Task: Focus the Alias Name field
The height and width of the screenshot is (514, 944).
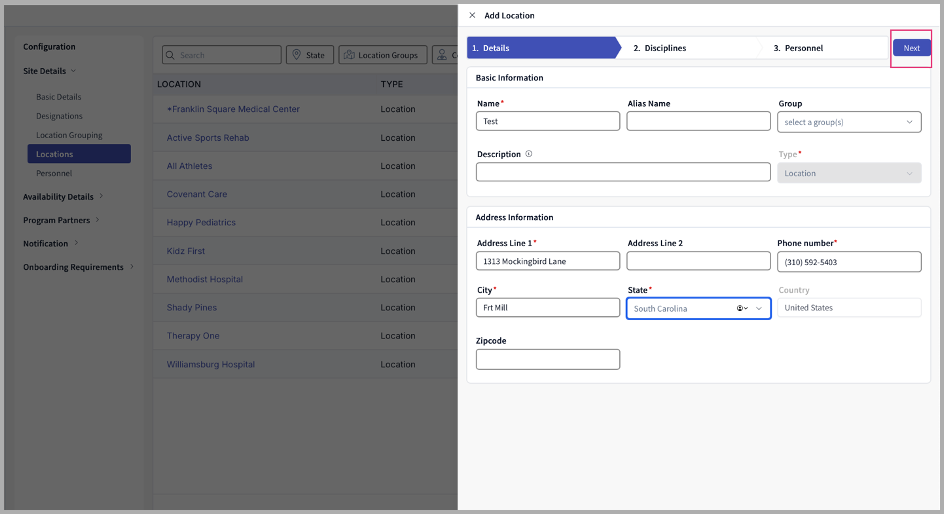Action: (698, 121)
